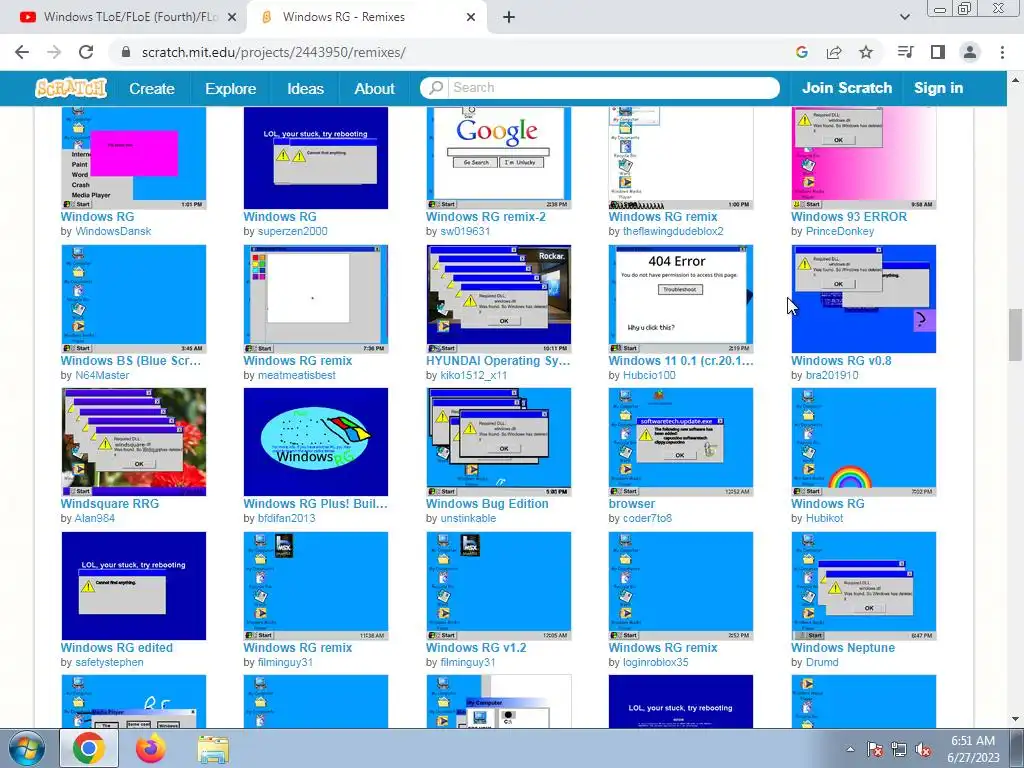
Task: Close the Windows RG - Remixes tab
Action: click(471, 18)
